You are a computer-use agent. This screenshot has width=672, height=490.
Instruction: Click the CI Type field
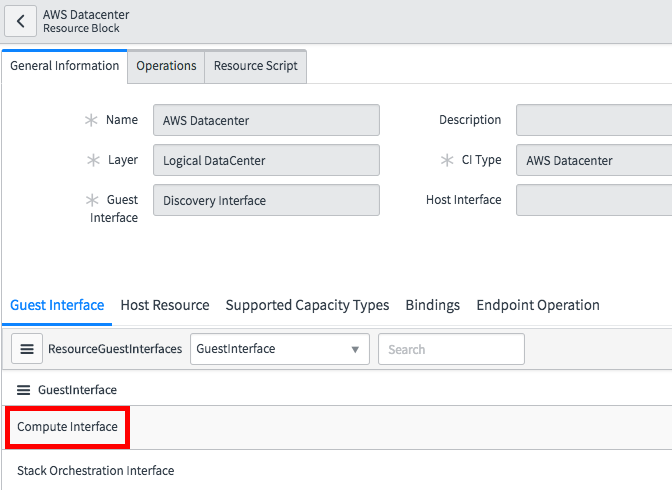tap(594, 160)
